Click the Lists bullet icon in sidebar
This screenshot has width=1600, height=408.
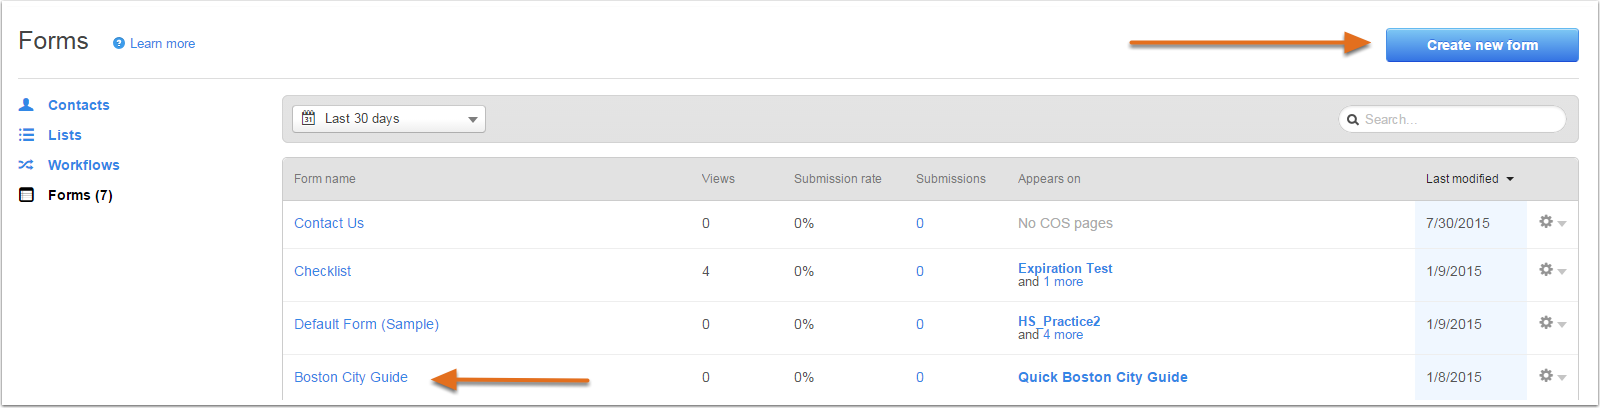(26, 135)
